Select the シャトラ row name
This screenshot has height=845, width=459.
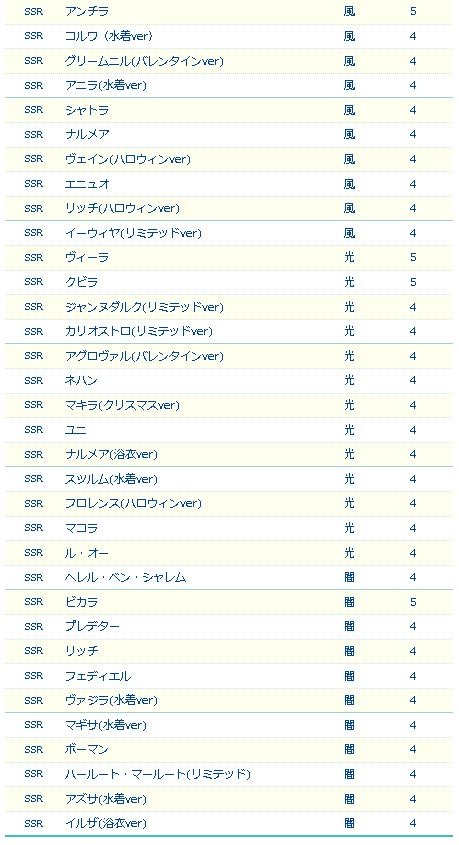pos(87,110)
